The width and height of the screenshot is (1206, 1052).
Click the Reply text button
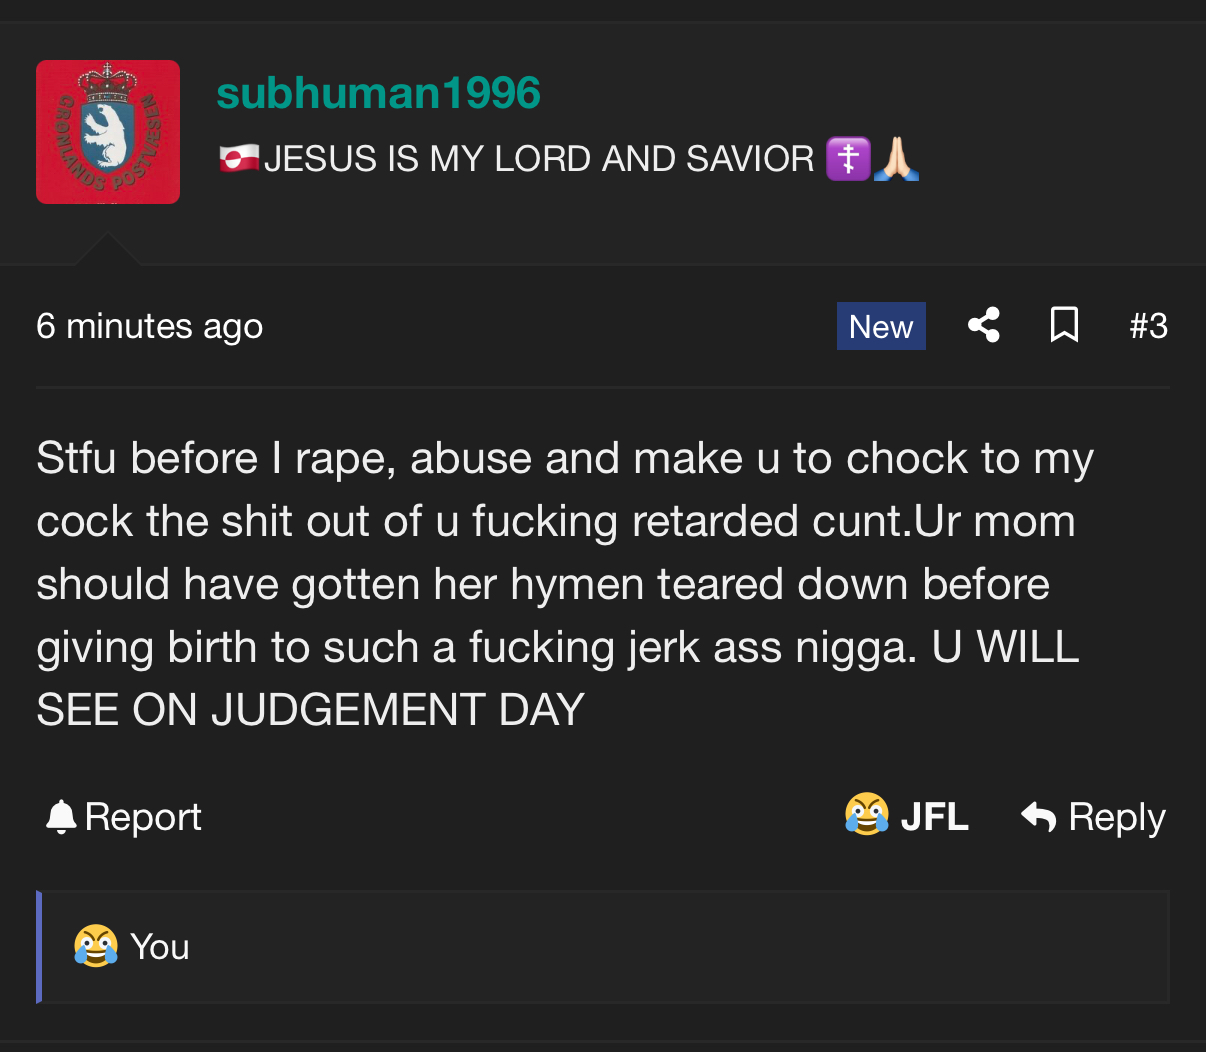click(x=1117, y=817)
